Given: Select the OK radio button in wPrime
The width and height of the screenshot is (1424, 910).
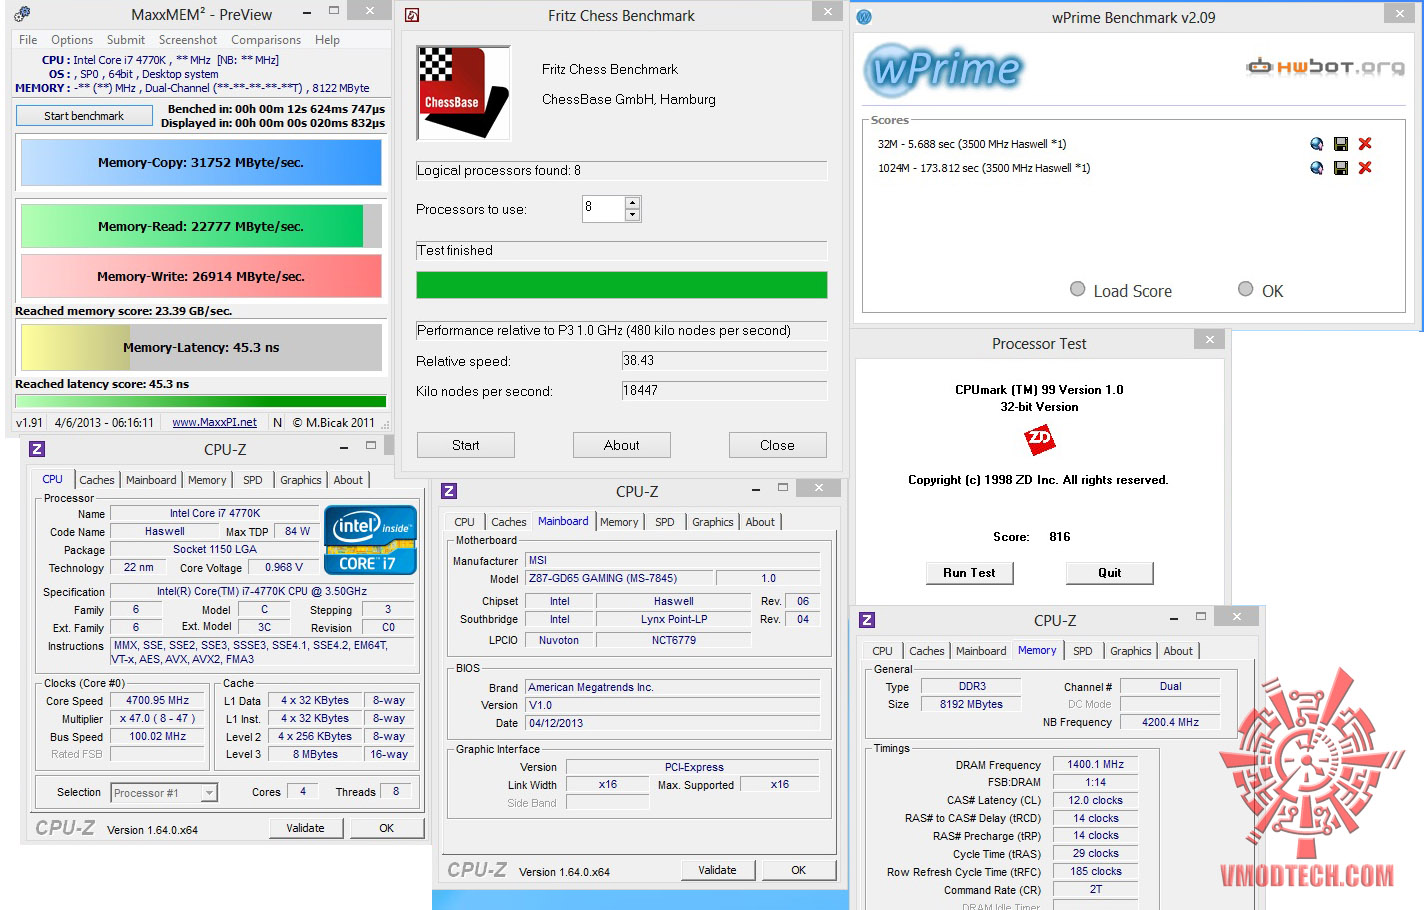Looking at the screenshot, I should 1245,289.
